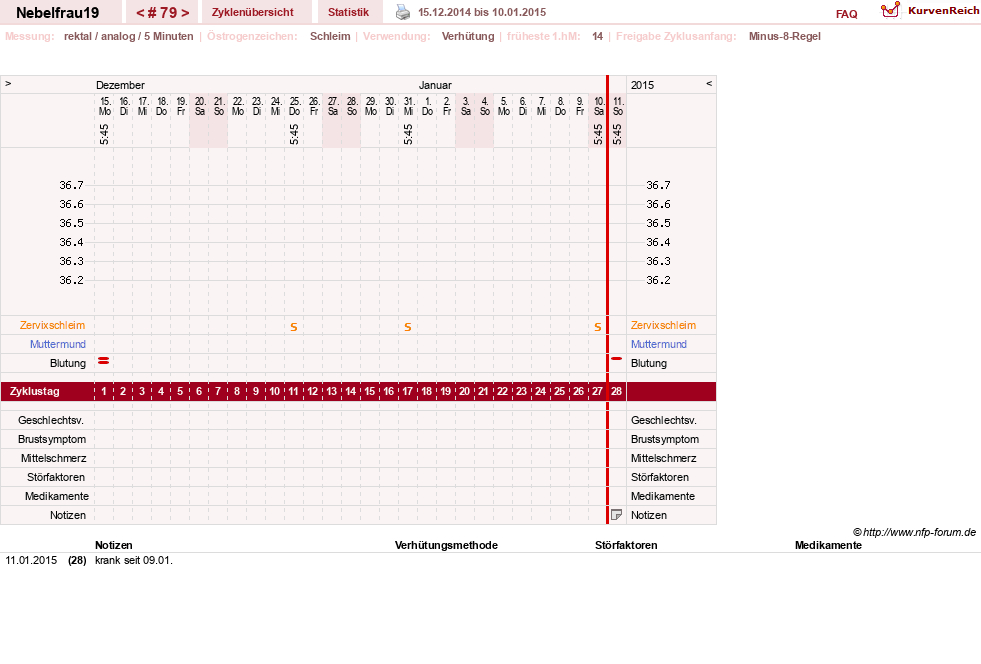Open the Statistik tab
981x664 pixels.
[348, 12]
